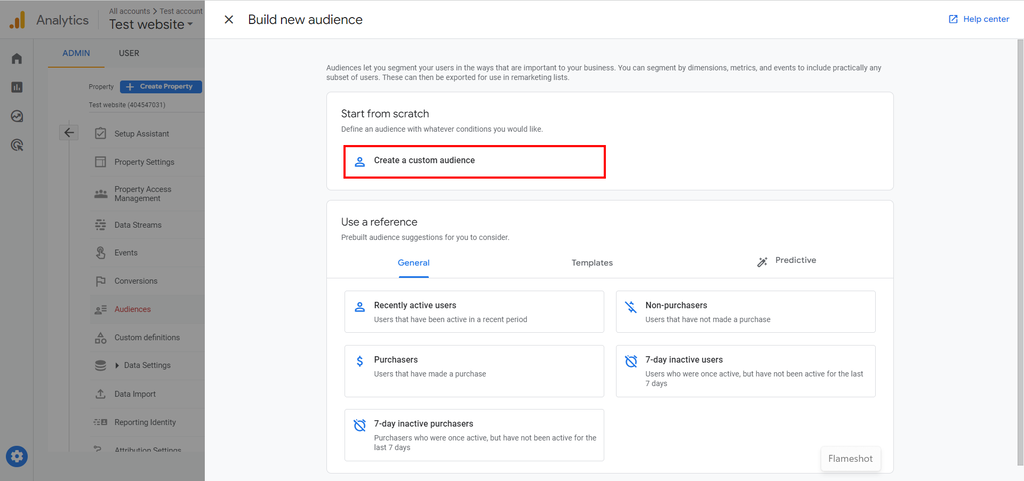Switch to the Predictive tab

tap(786, 261)
